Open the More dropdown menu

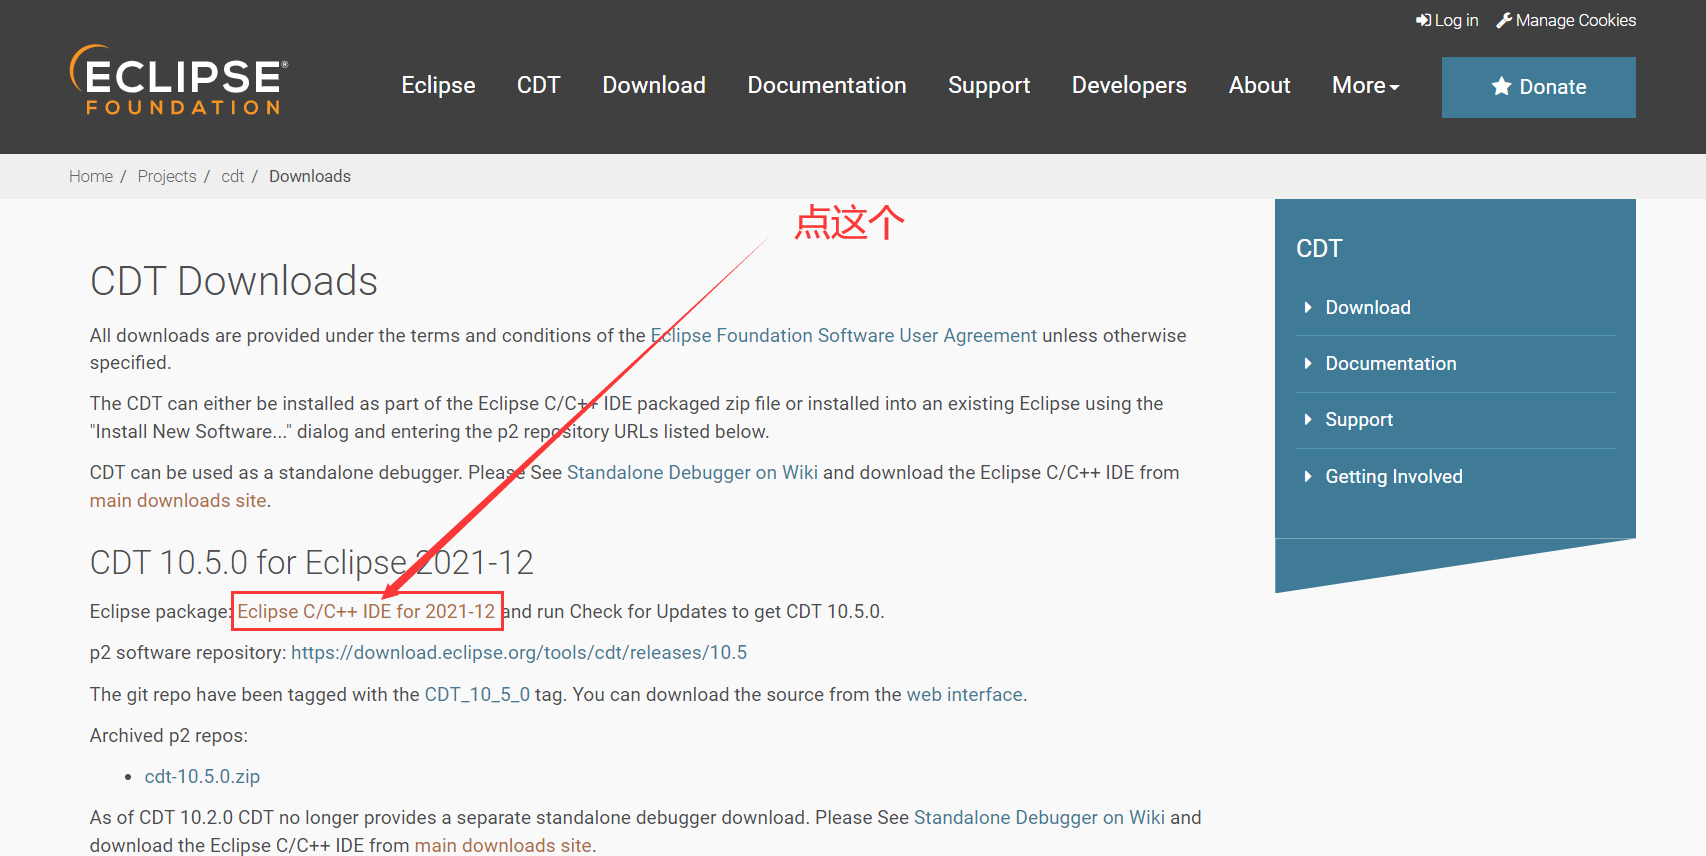(x=1365, y=86)
